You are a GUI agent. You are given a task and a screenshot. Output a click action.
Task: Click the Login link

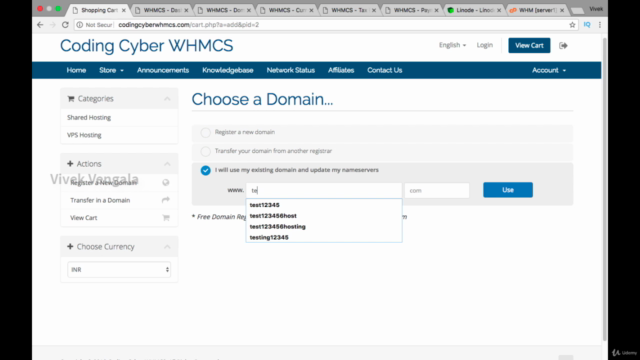pos(484,45)
